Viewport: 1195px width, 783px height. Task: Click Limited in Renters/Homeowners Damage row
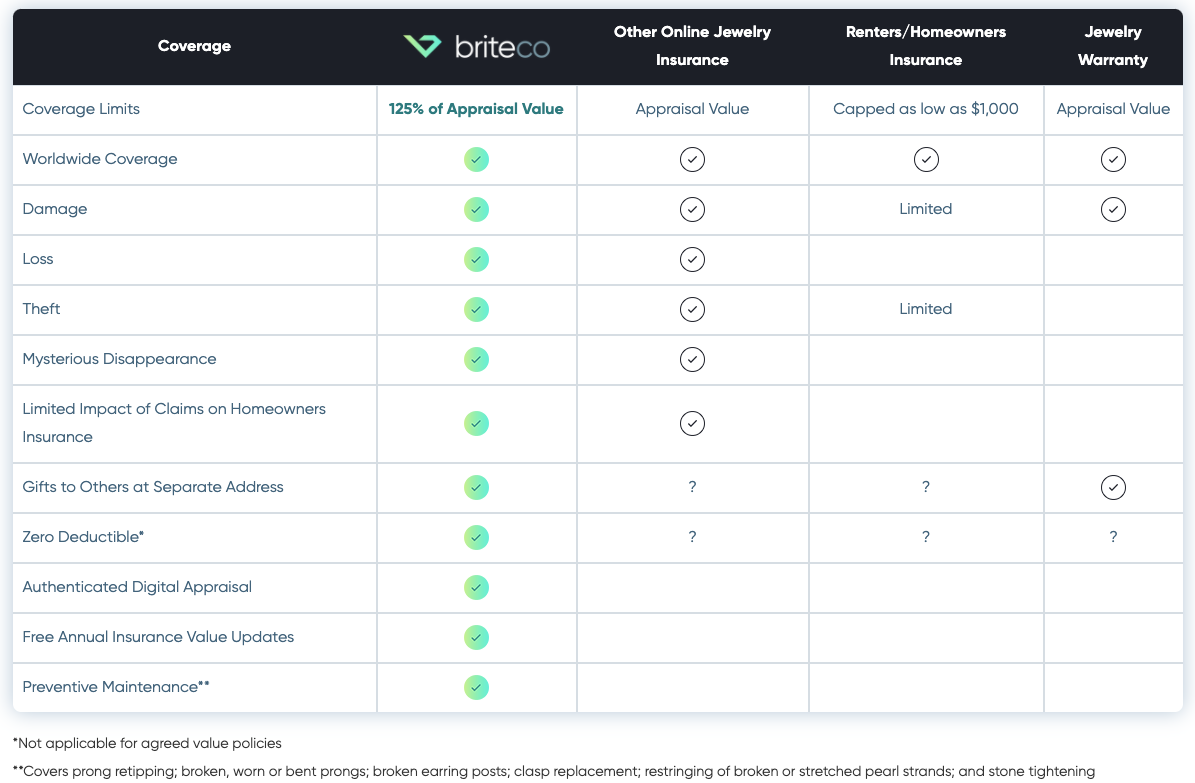point(926,209)
